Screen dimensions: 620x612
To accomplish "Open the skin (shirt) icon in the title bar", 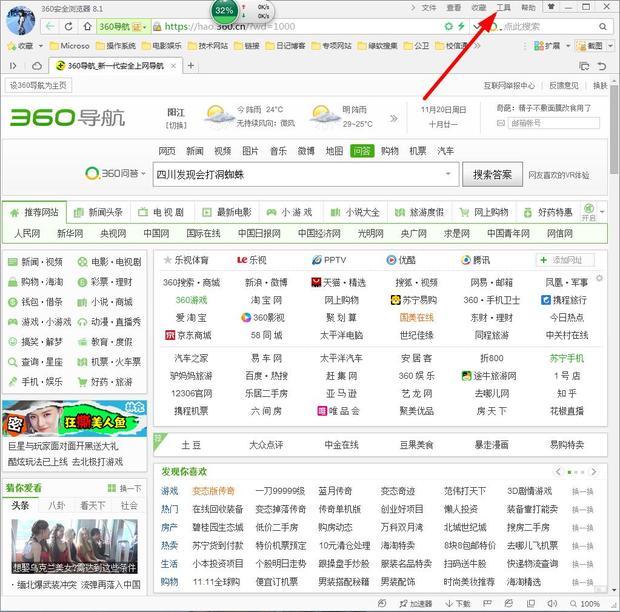I will (x=551, y=7).
